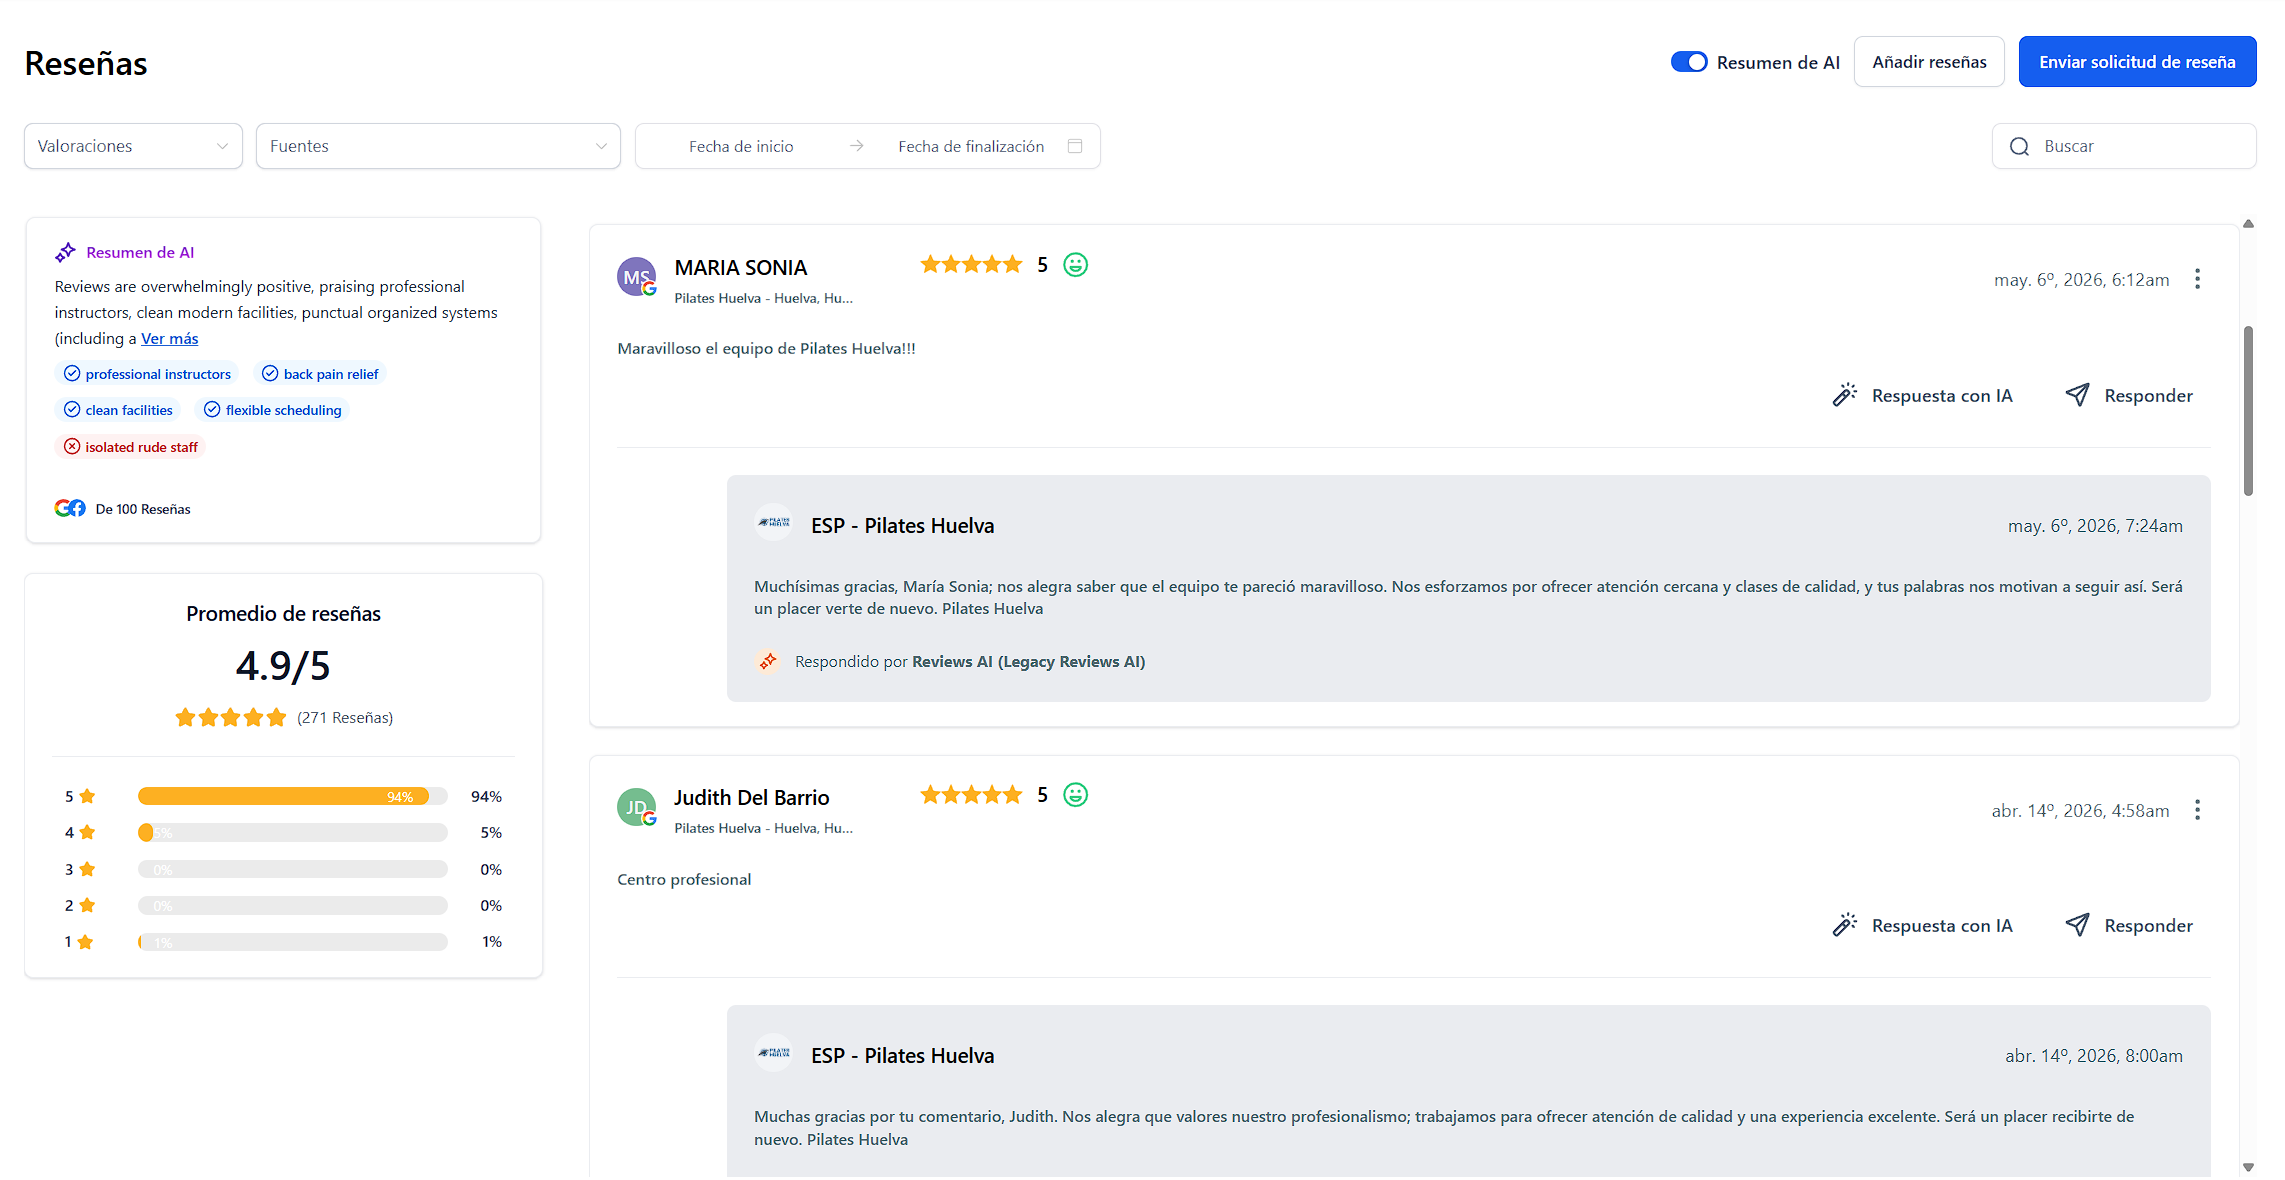
Task: Click Responder on MARIA SONIA review
Action: click(x=2129, y=395)
